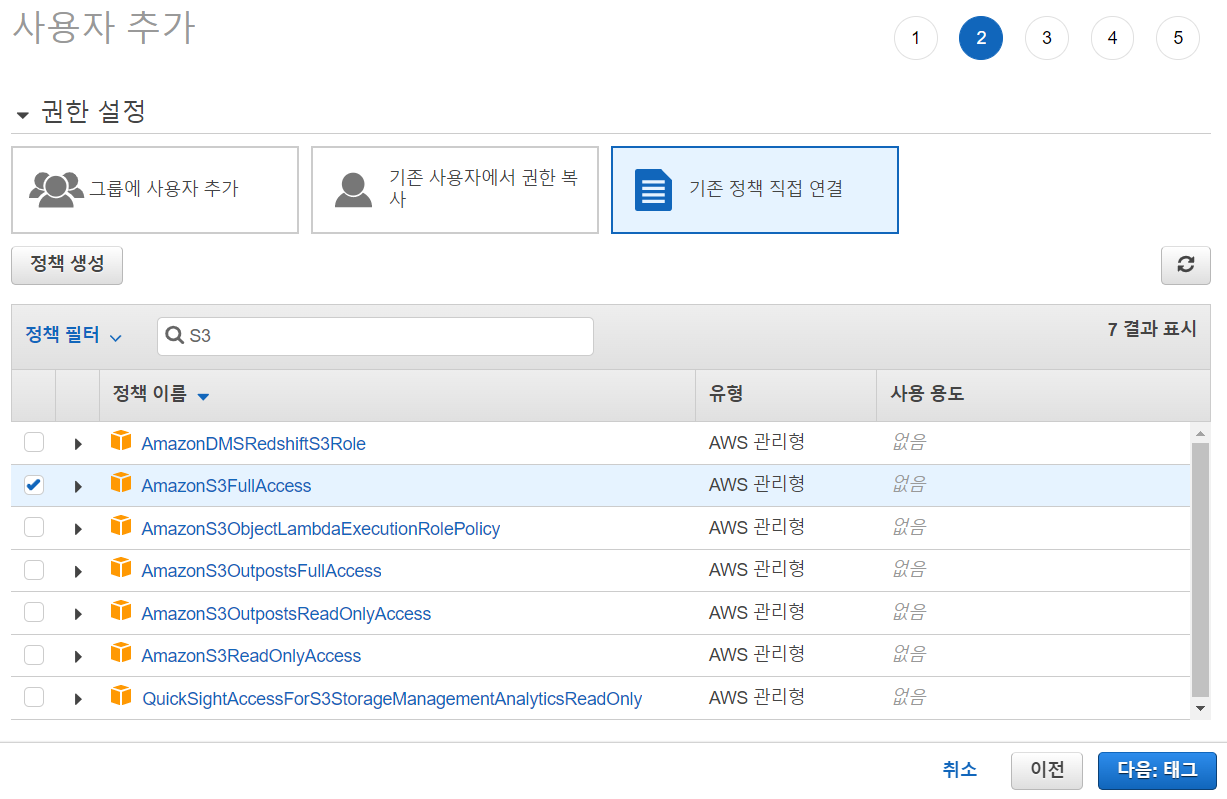Screen dimensions: 1227x799
Task: Select wizard step 2
Action: click(981, 38)
